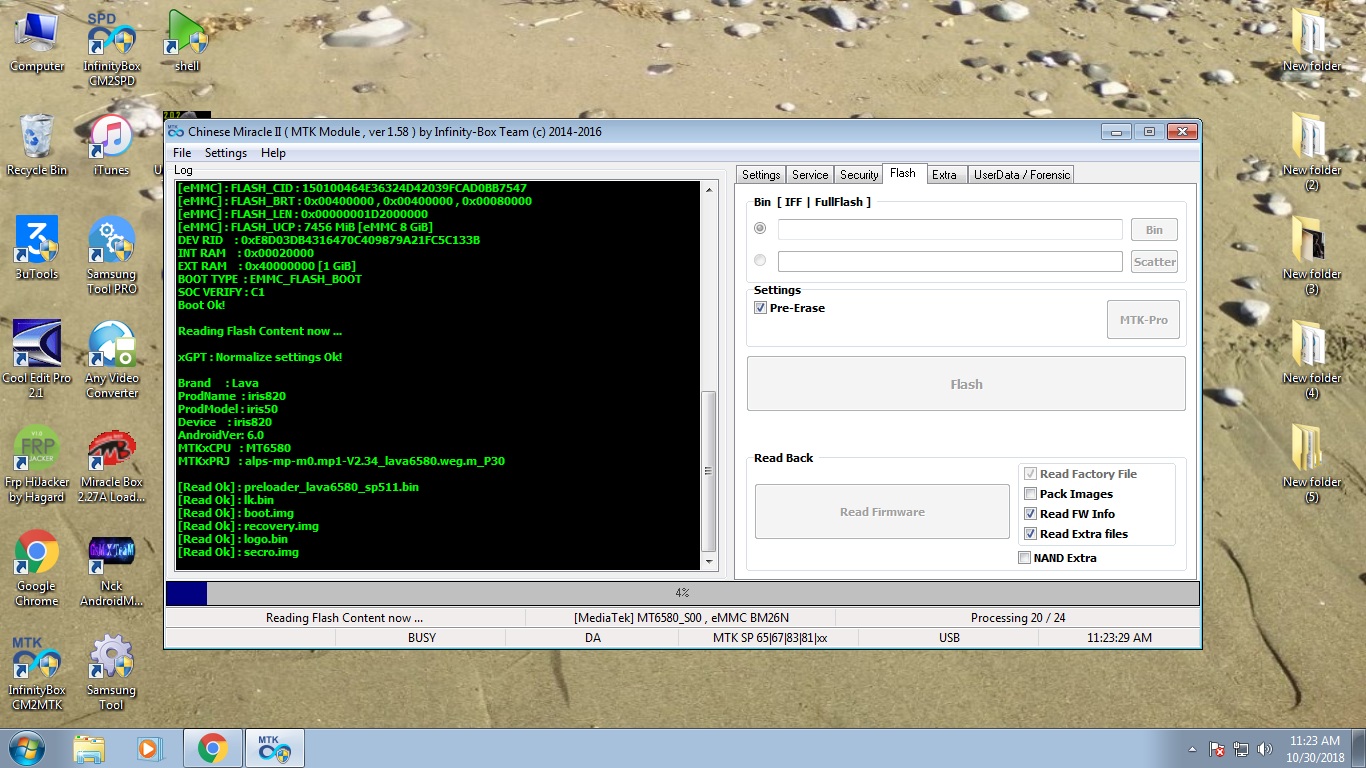Switch to Chrome in the taskbar
Viewport: 1366px width, 768px height.
[x=212, y=748]
